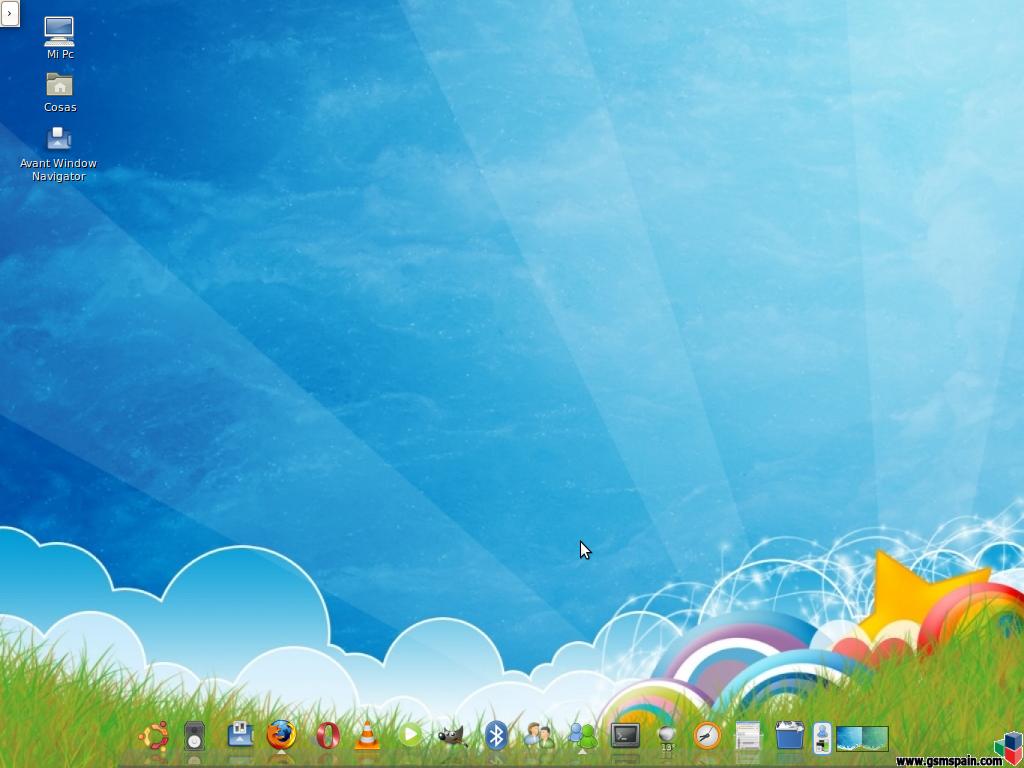The image size is (1024, 768).
Task: Switch to the right workspace thumbnail in the dock
Action: [x=876, y=739]
